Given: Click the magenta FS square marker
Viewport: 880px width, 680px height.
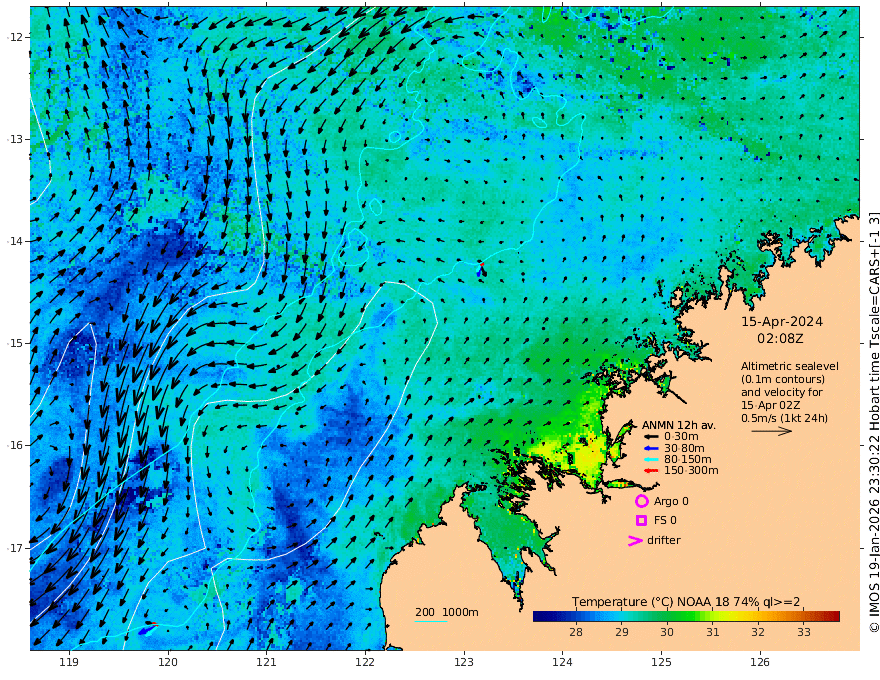Looking at the screenshot, I should [641, 521].
